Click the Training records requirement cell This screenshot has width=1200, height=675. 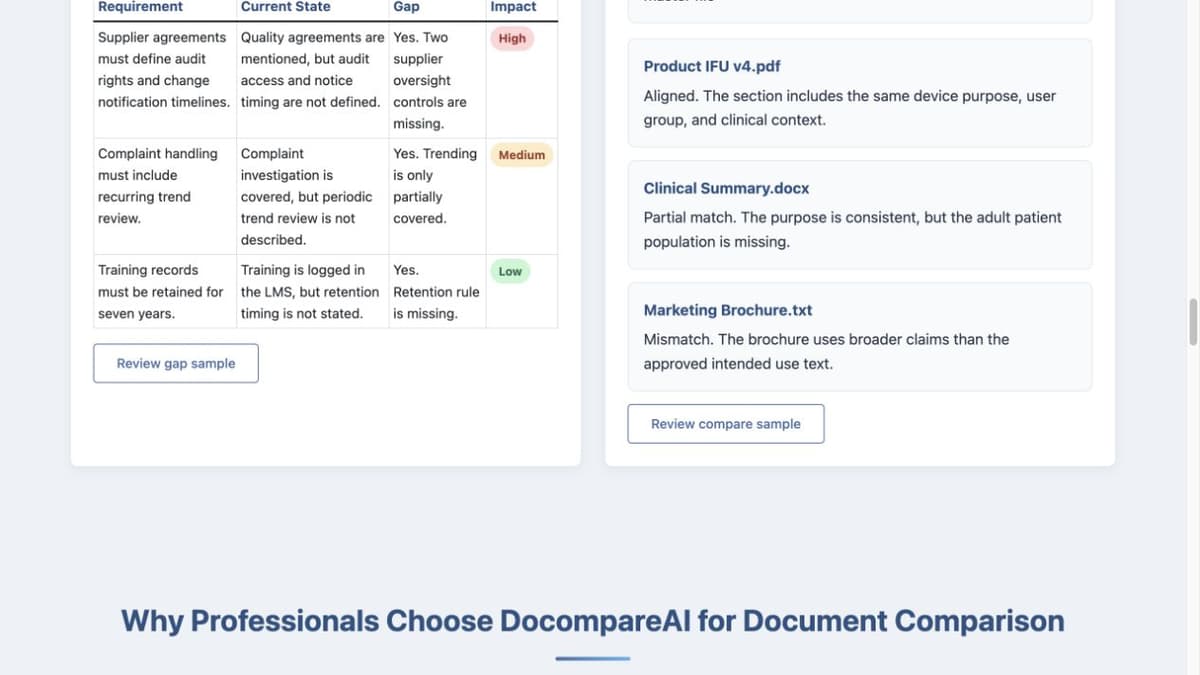point(165,291)
